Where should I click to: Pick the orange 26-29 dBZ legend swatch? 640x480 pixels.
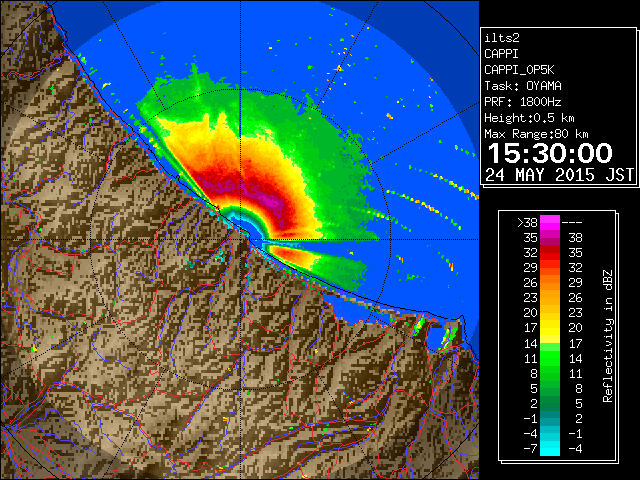coord(550,283)
